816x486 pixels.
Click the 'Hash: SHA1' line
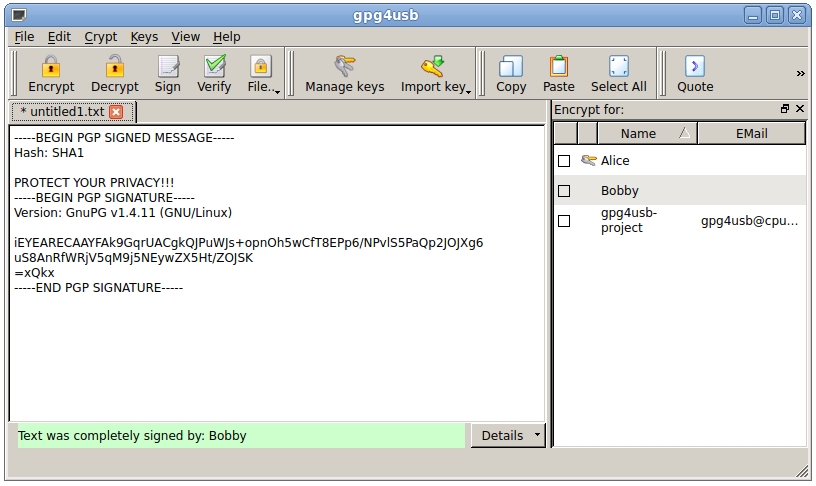pos(49,152)
